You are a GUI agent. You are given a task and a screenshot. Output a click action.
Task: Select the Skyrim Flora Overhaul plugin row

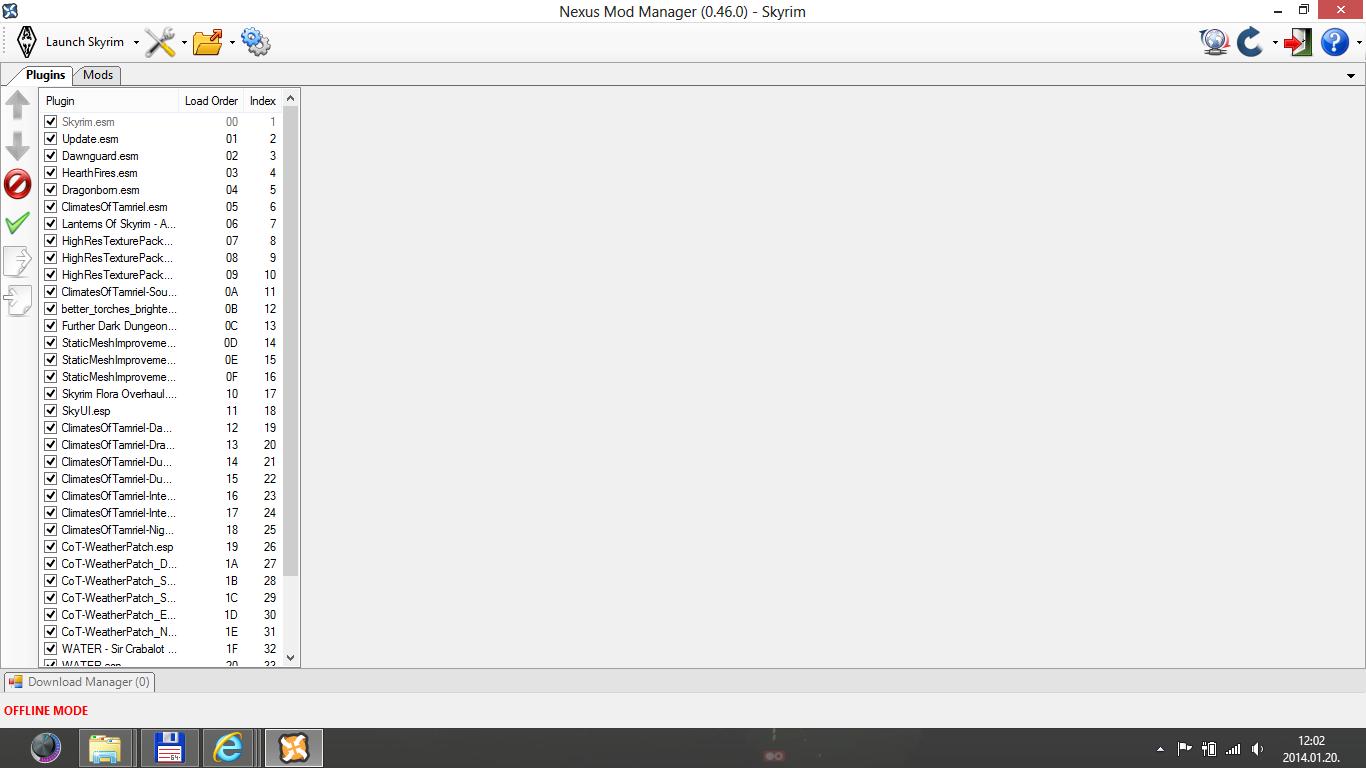tap(161, 394)
